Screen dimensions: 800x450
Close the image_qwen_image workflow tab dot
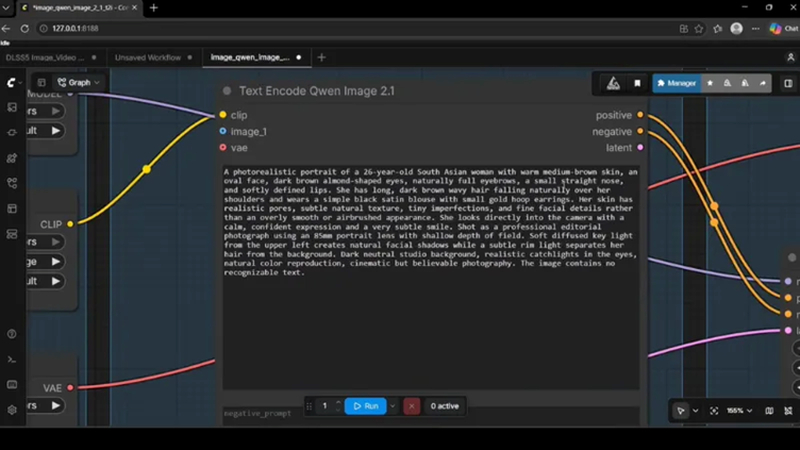298,57
